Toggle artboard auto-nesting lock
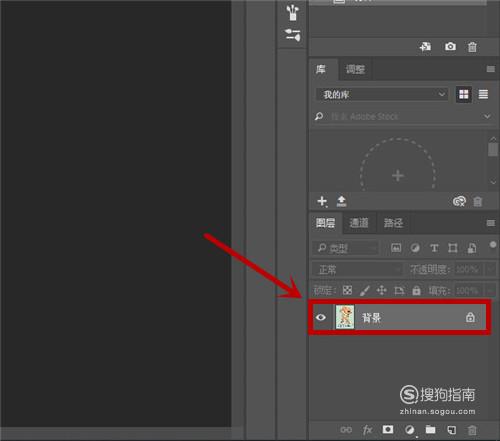Screen dimensions: 500x441 [x=399, y=290]
